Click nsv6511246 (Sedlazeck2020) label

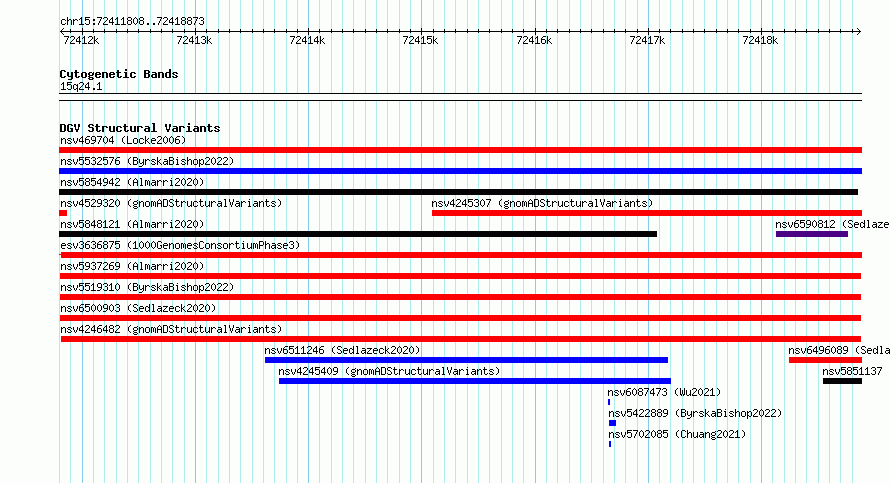tap(342, 350)
